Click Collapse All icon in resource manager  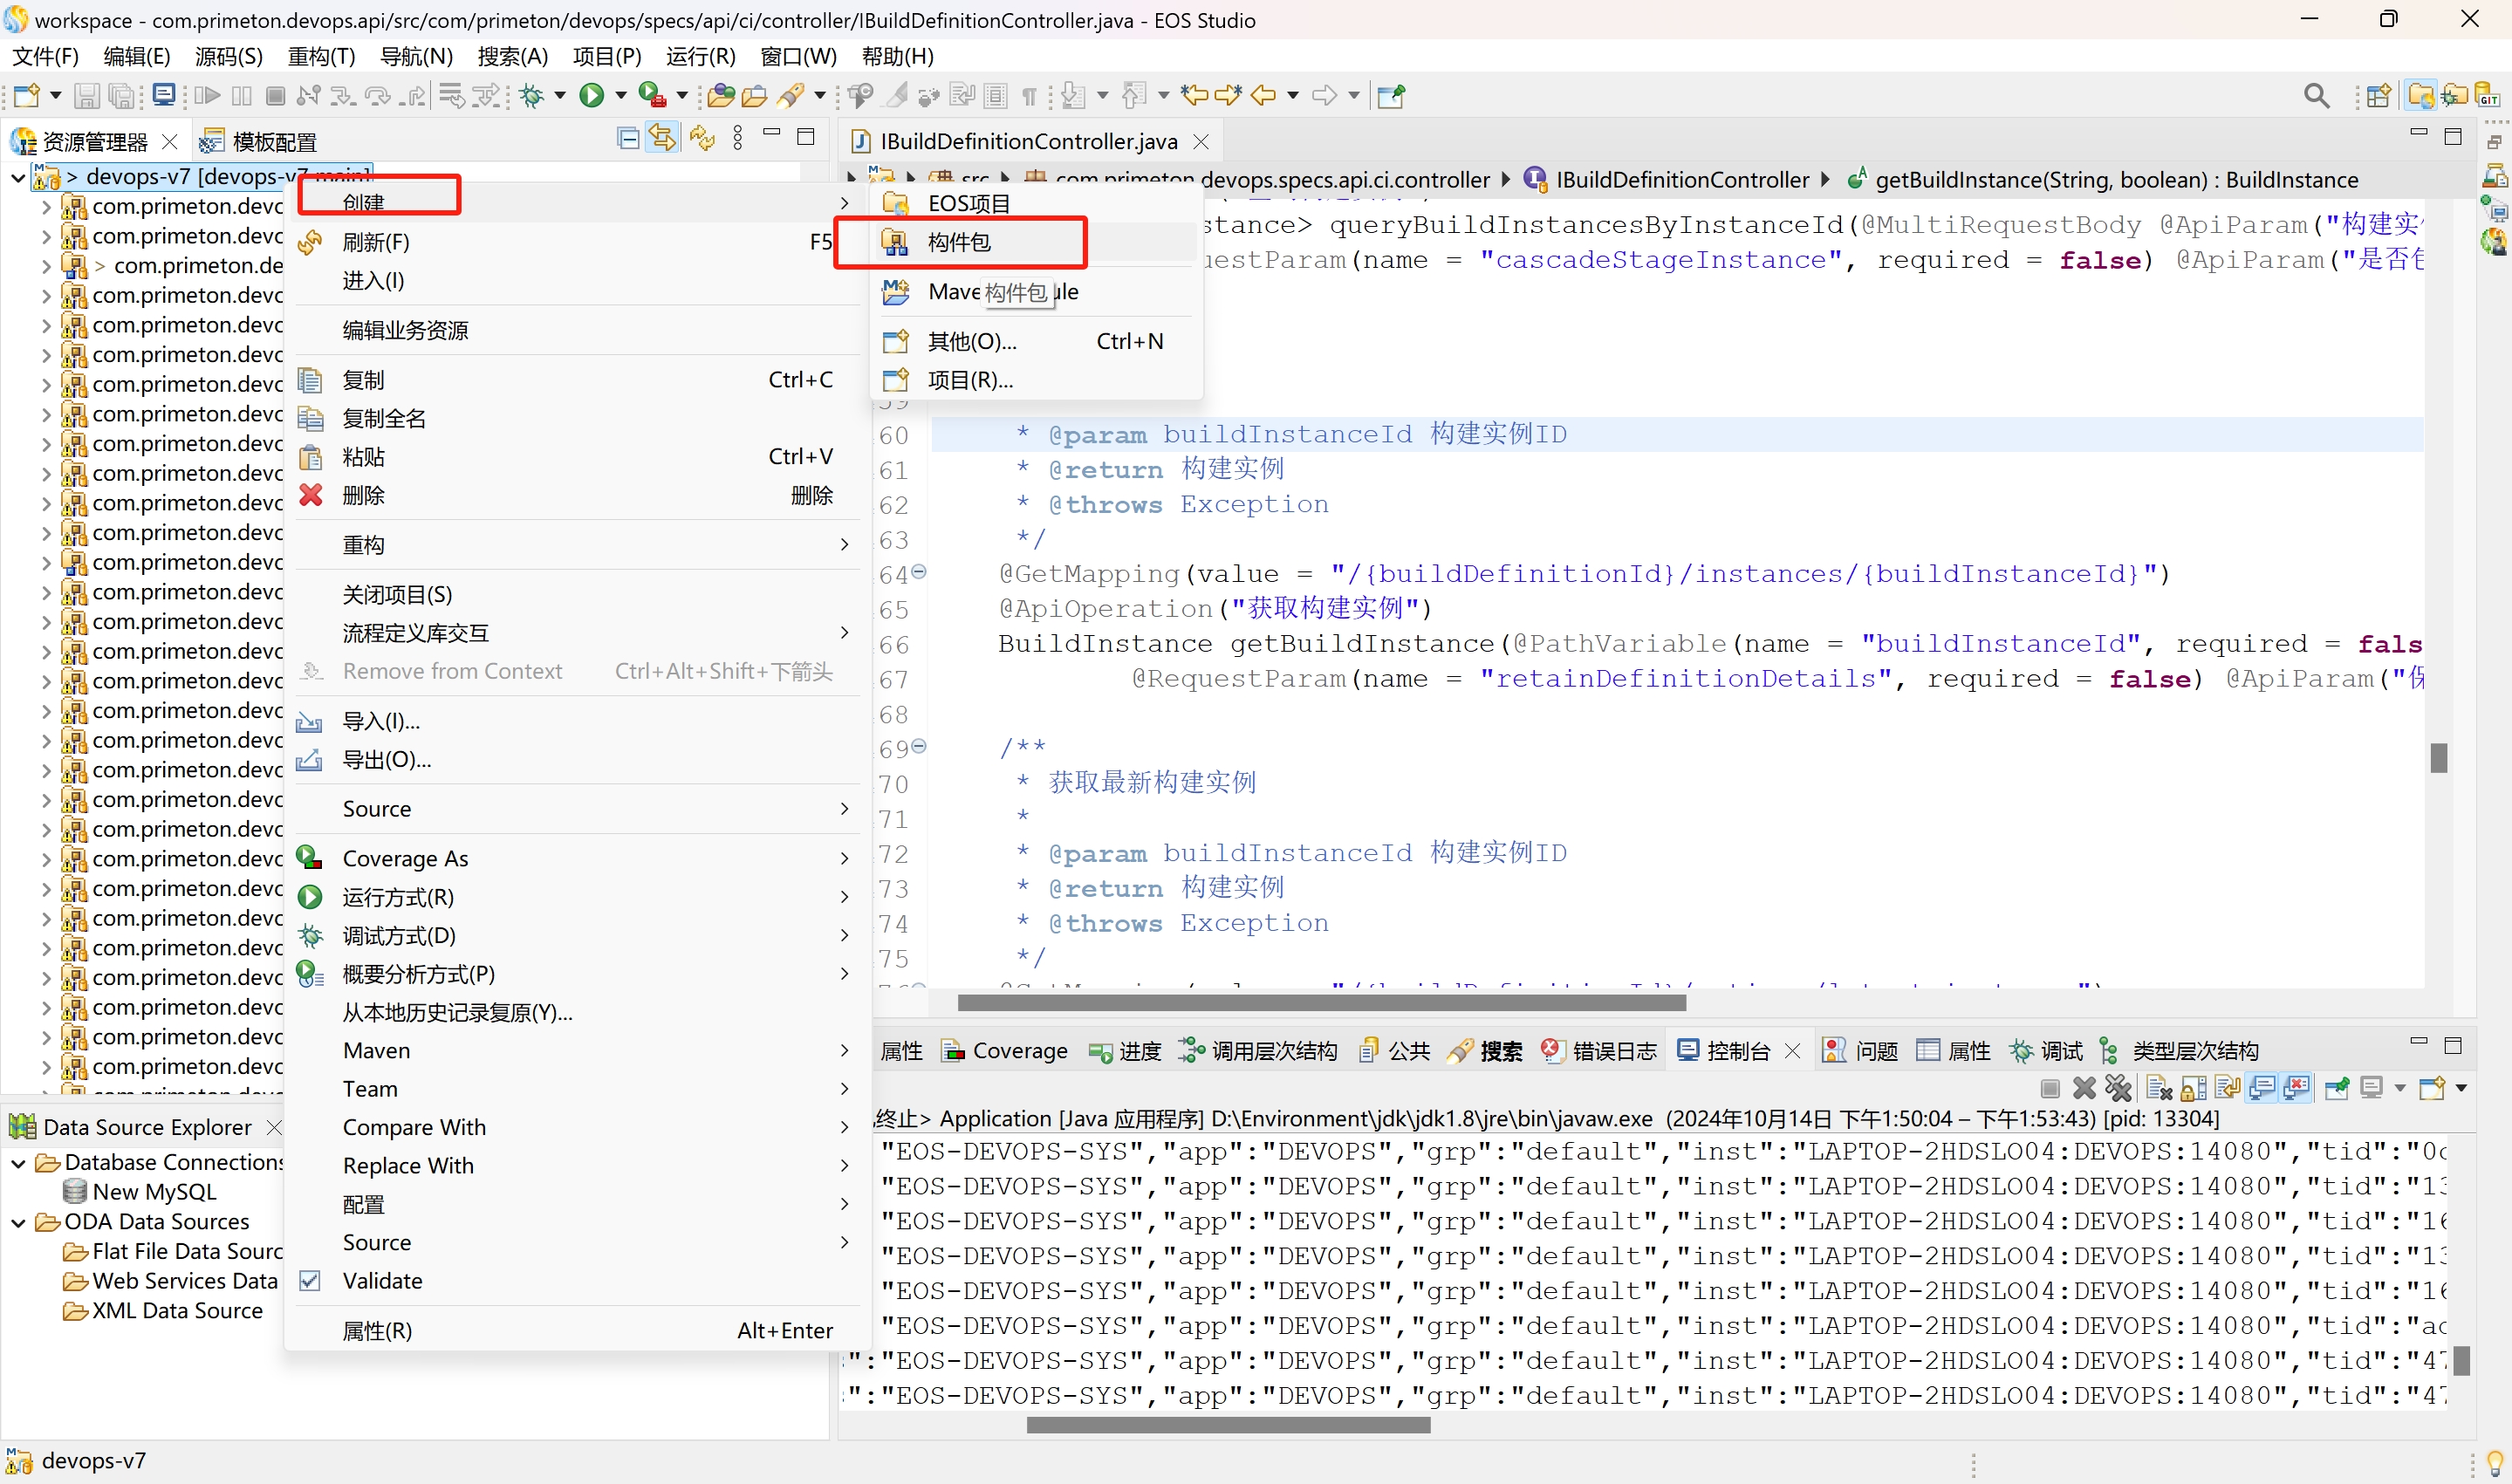click(628, 138)
